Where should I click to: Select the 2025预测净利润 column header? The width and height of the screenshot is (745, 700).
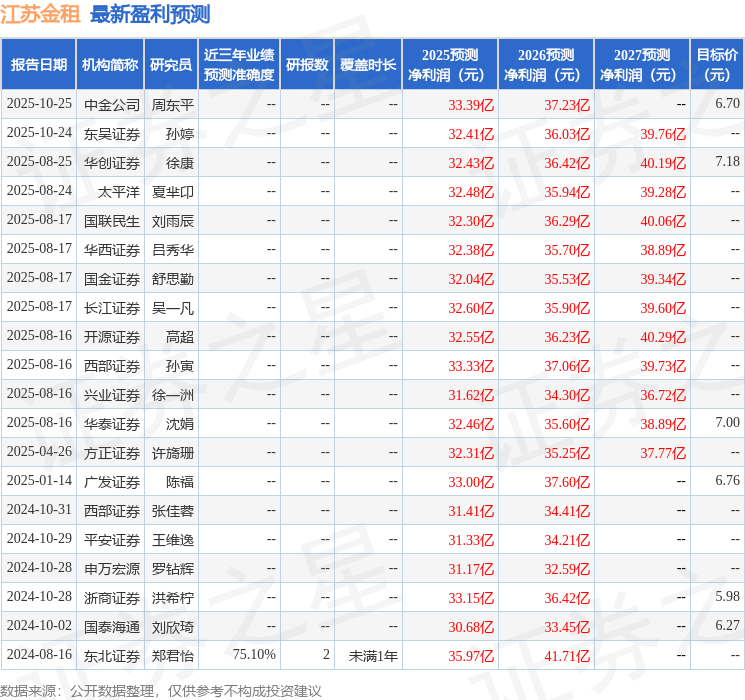pos(449,64)
